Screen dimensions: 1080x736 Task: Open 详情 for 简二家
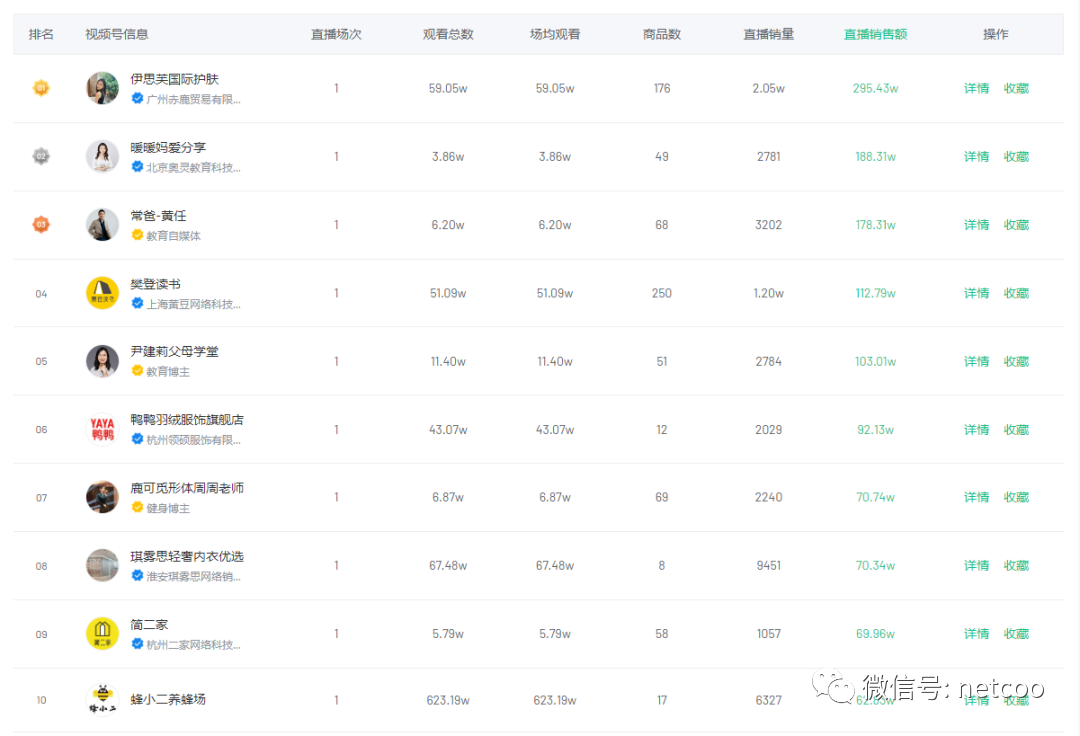[976, 633]
